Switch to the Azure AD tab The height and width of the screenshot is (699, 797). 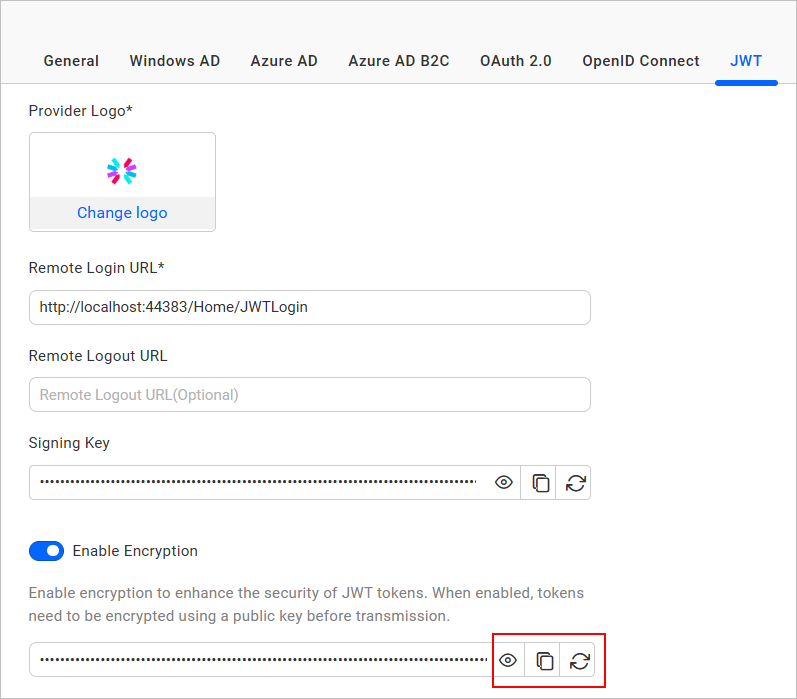pyautogui.click(x=284, y=61)
